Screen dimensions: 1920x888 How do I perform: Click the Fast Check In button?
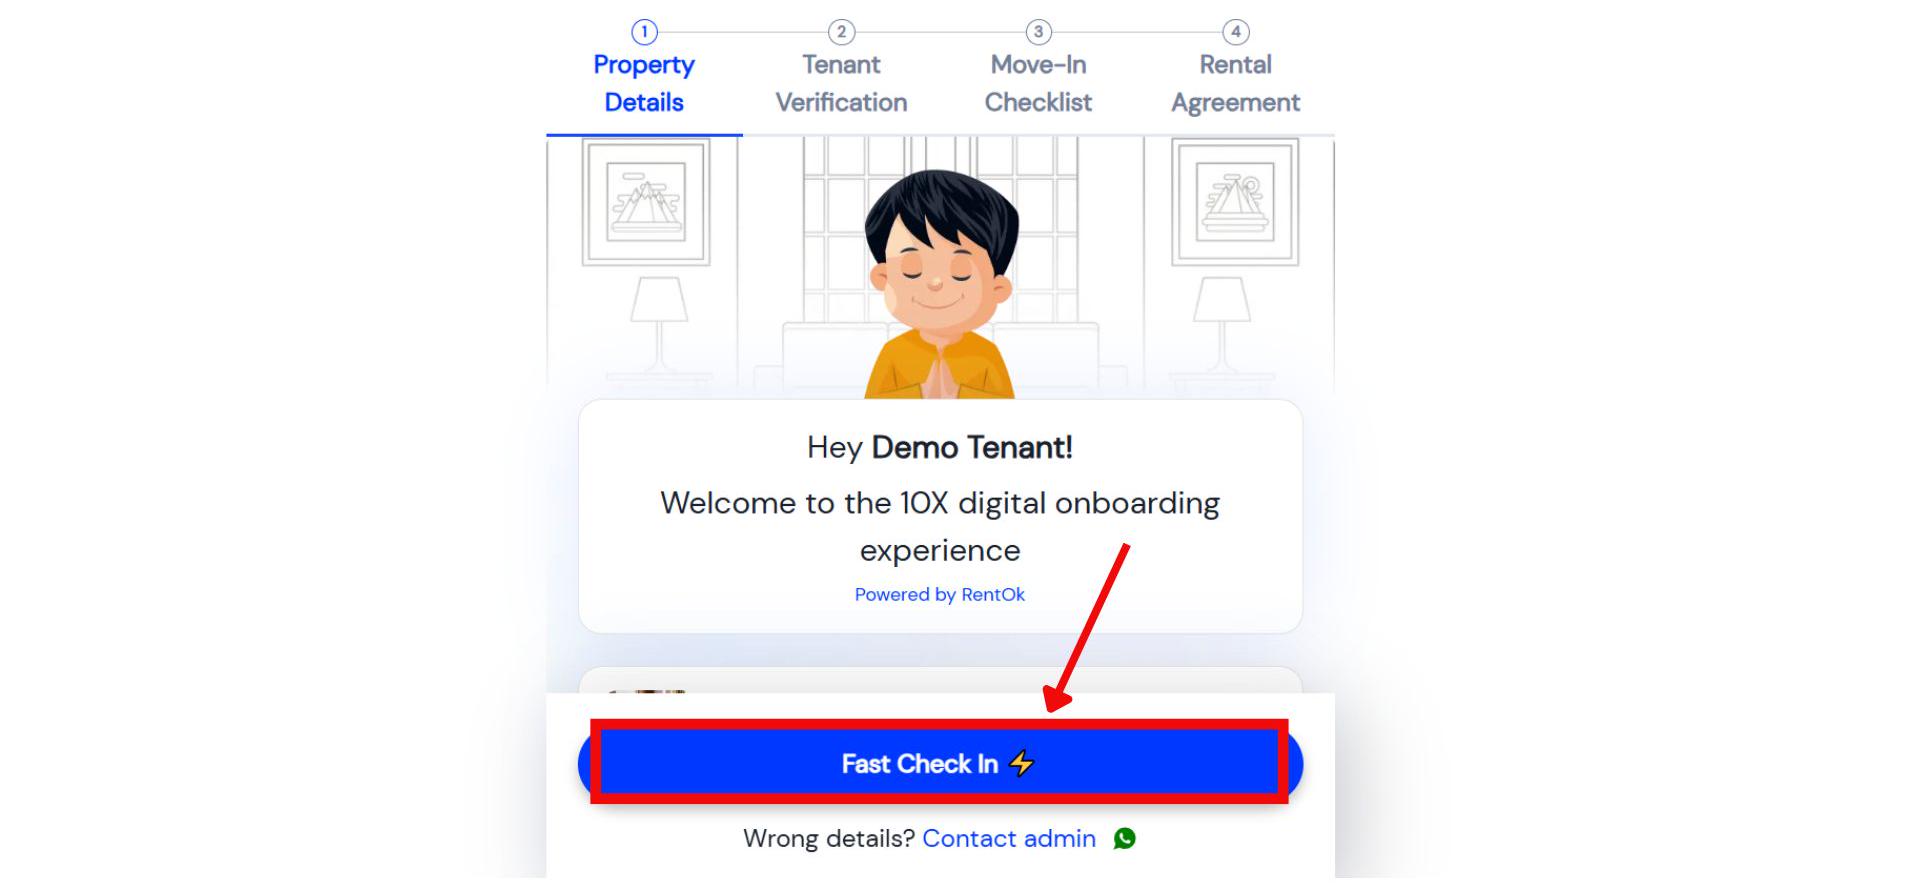tap(940, 763)
